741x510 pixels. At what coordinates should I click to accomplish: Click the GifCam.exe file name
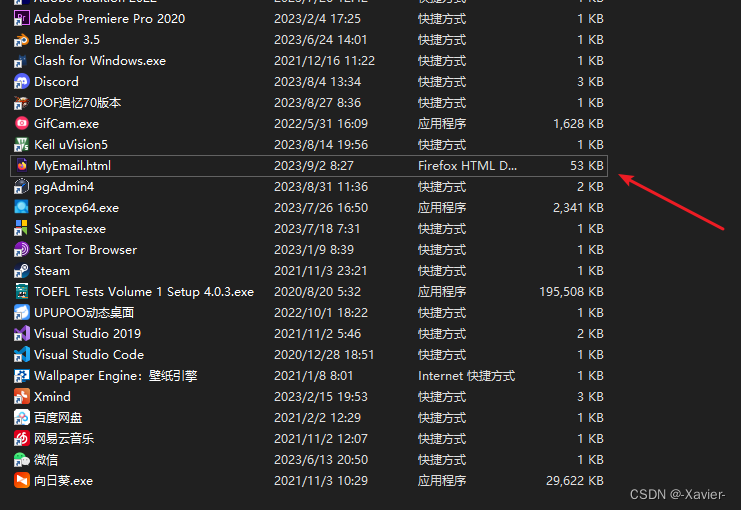point(67,124)
